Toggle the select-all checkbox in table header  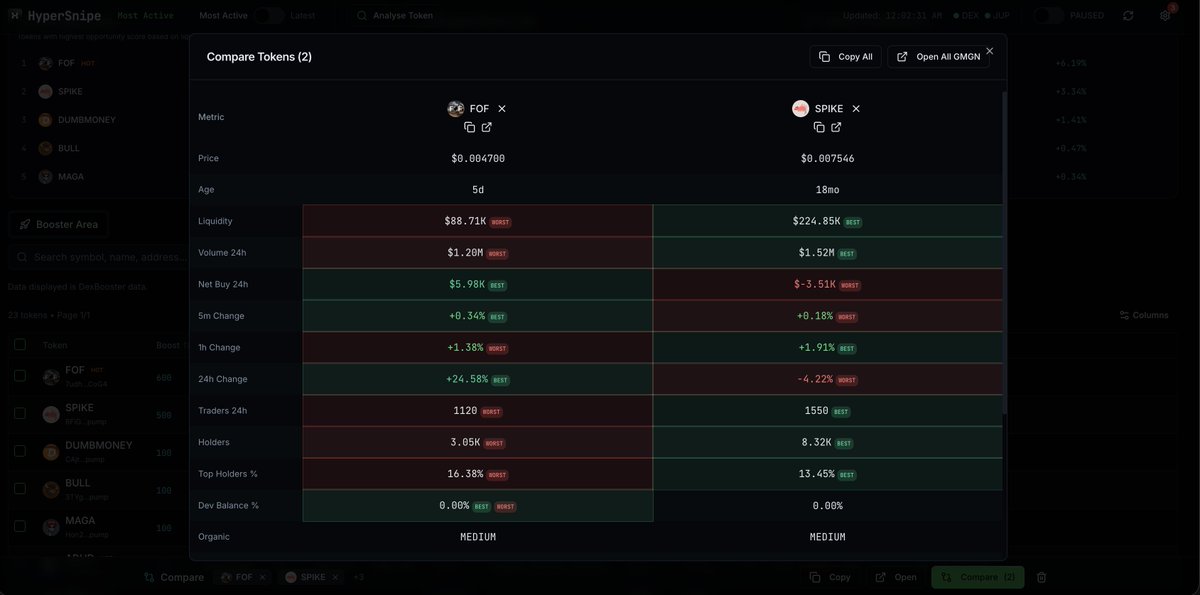click(20, 344)
